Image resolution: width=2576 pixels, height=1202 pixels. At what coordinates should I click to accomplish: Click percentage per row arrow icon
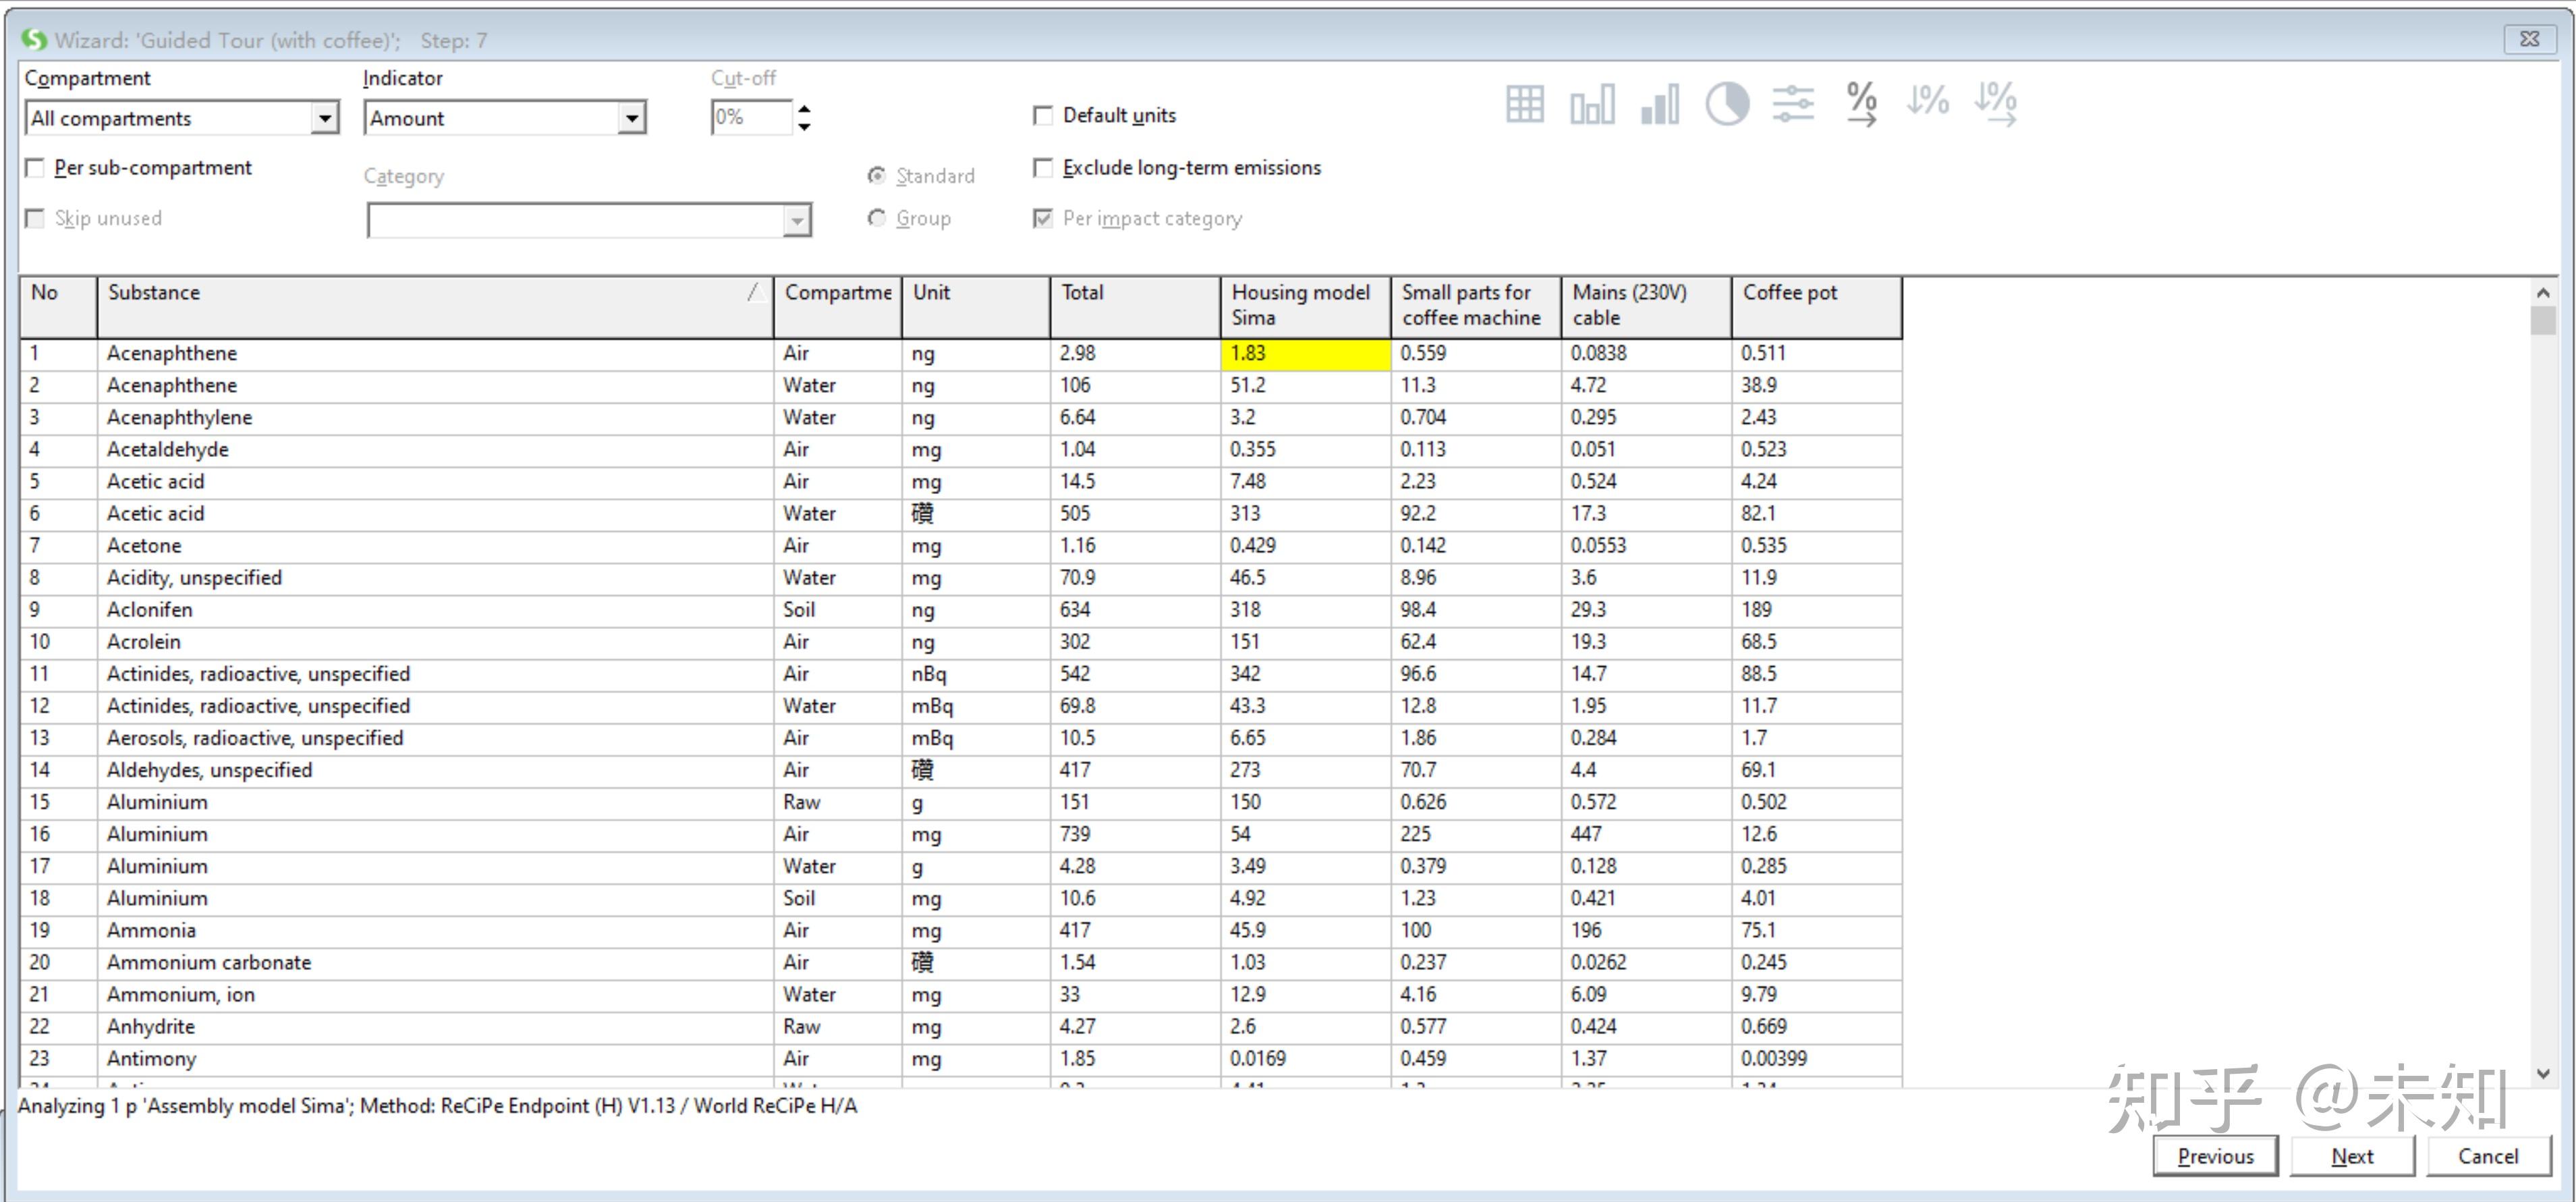tap(1861, 104)
